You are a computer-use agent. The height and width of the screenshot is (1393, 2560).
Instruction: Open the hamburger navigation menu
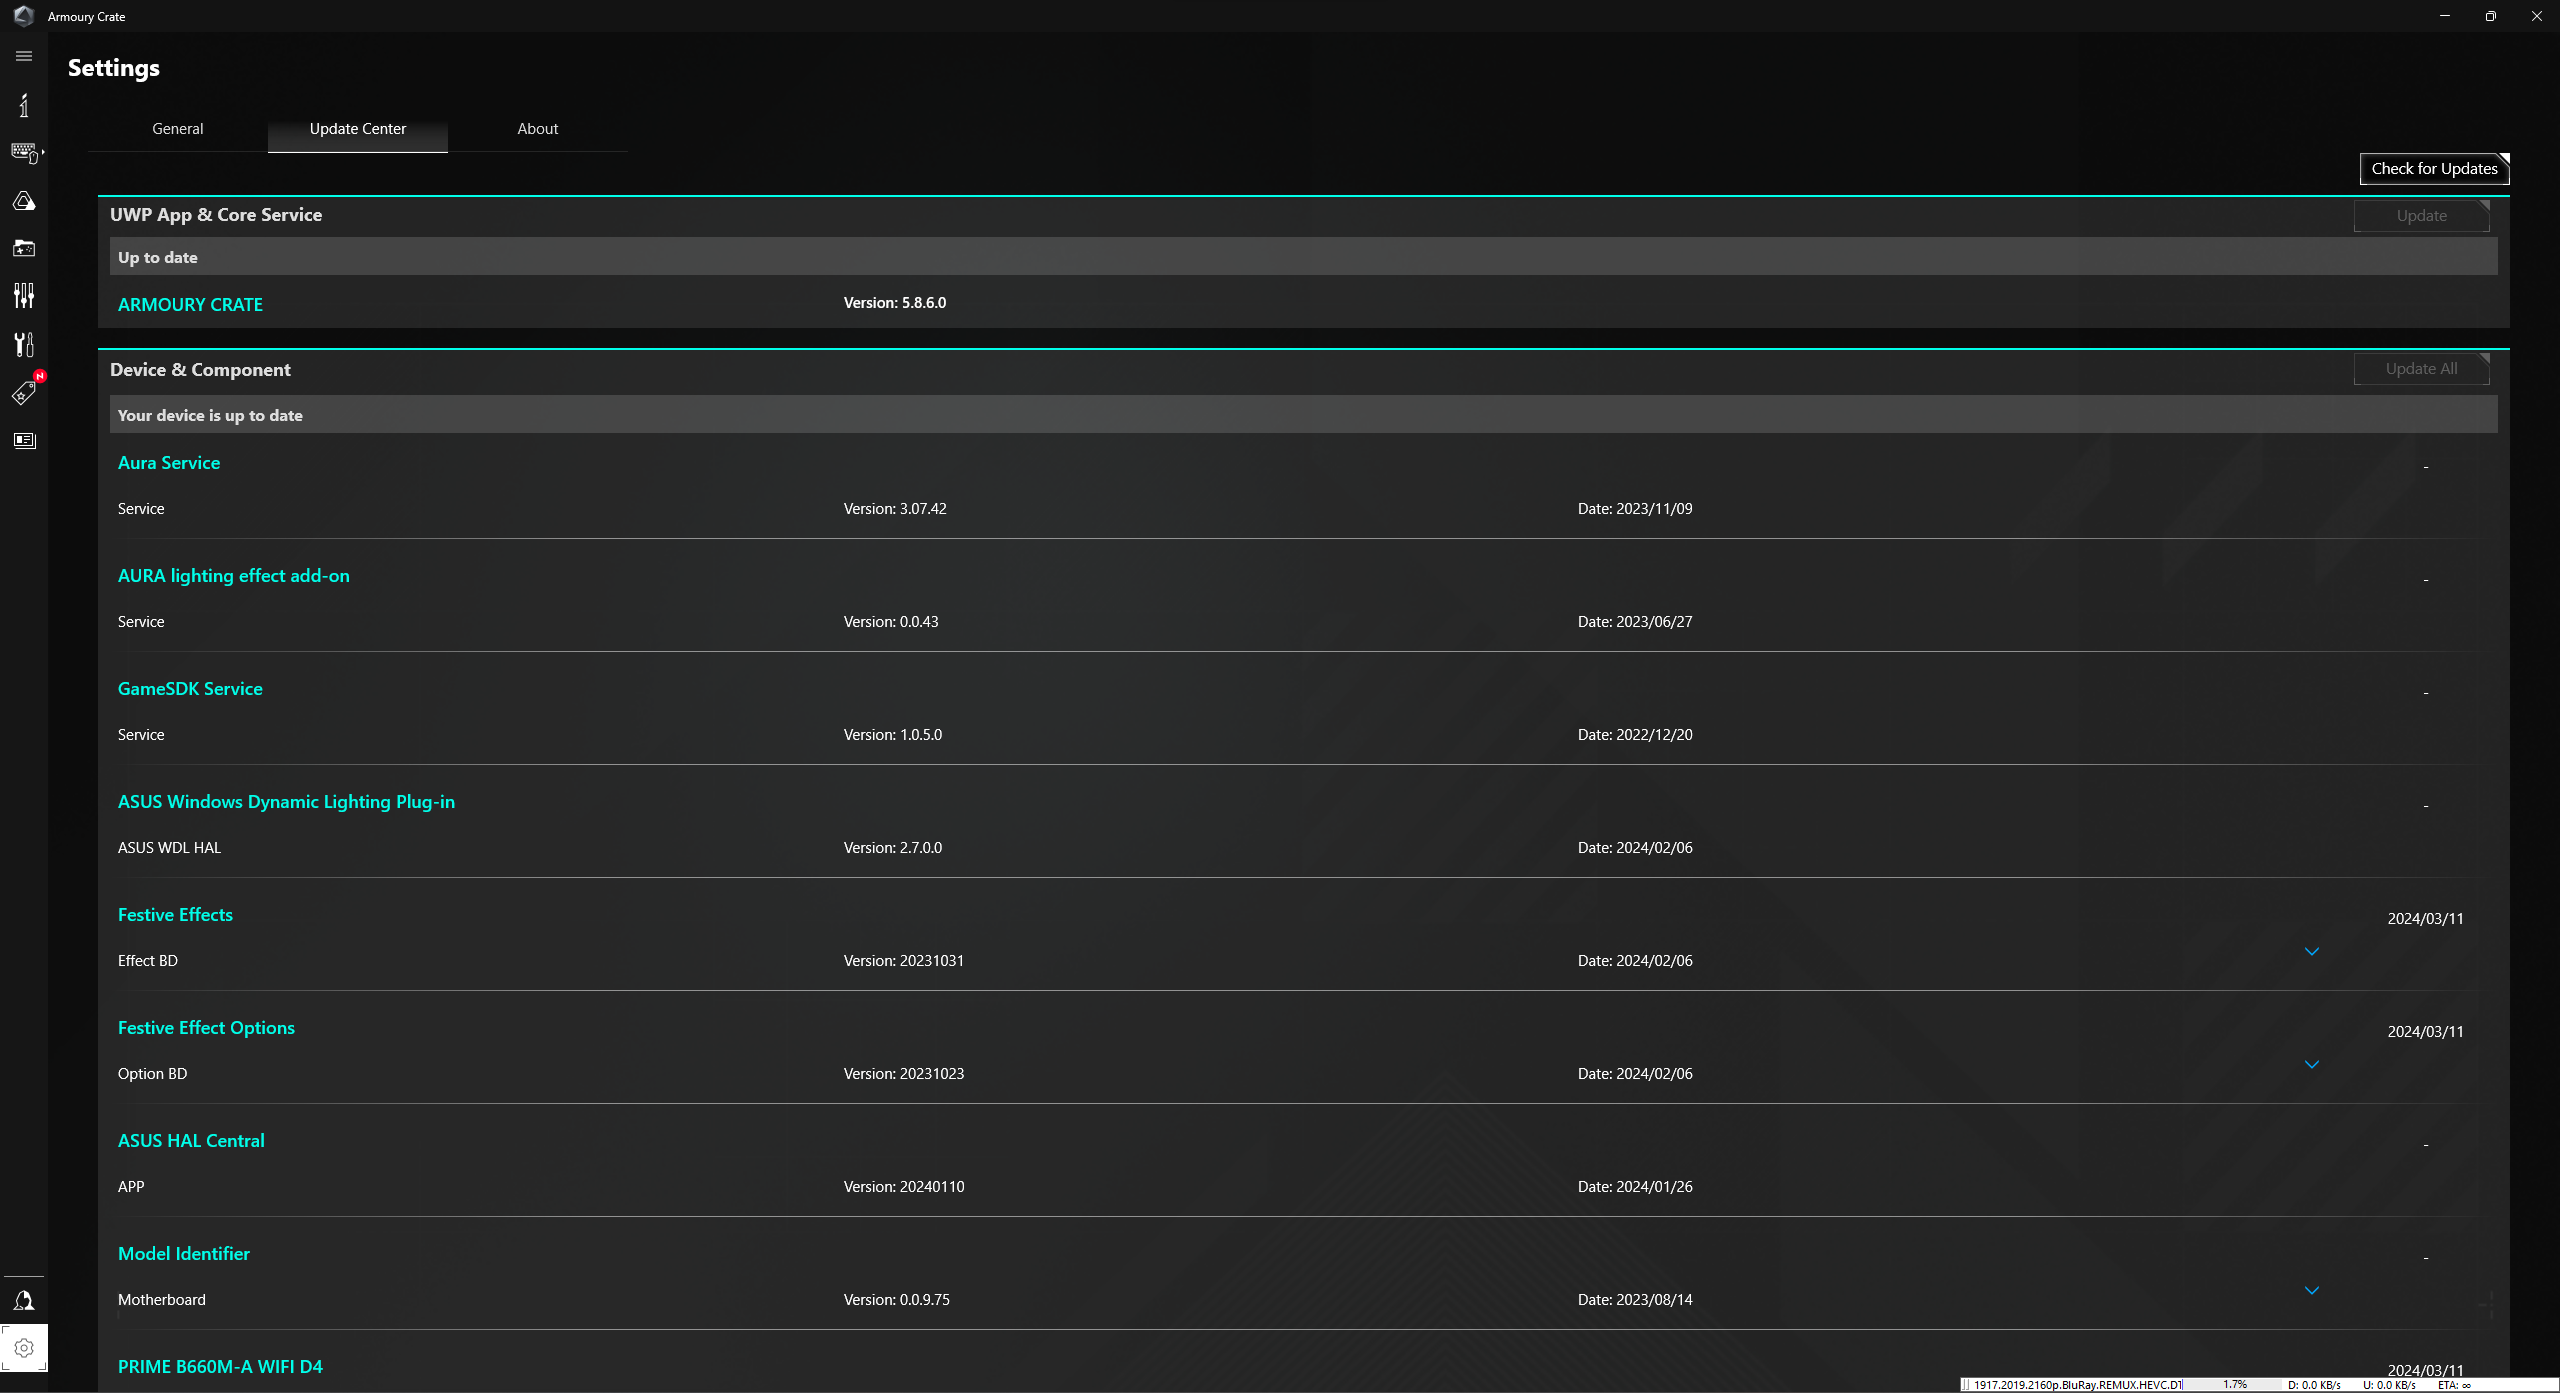tap(24, 56)
